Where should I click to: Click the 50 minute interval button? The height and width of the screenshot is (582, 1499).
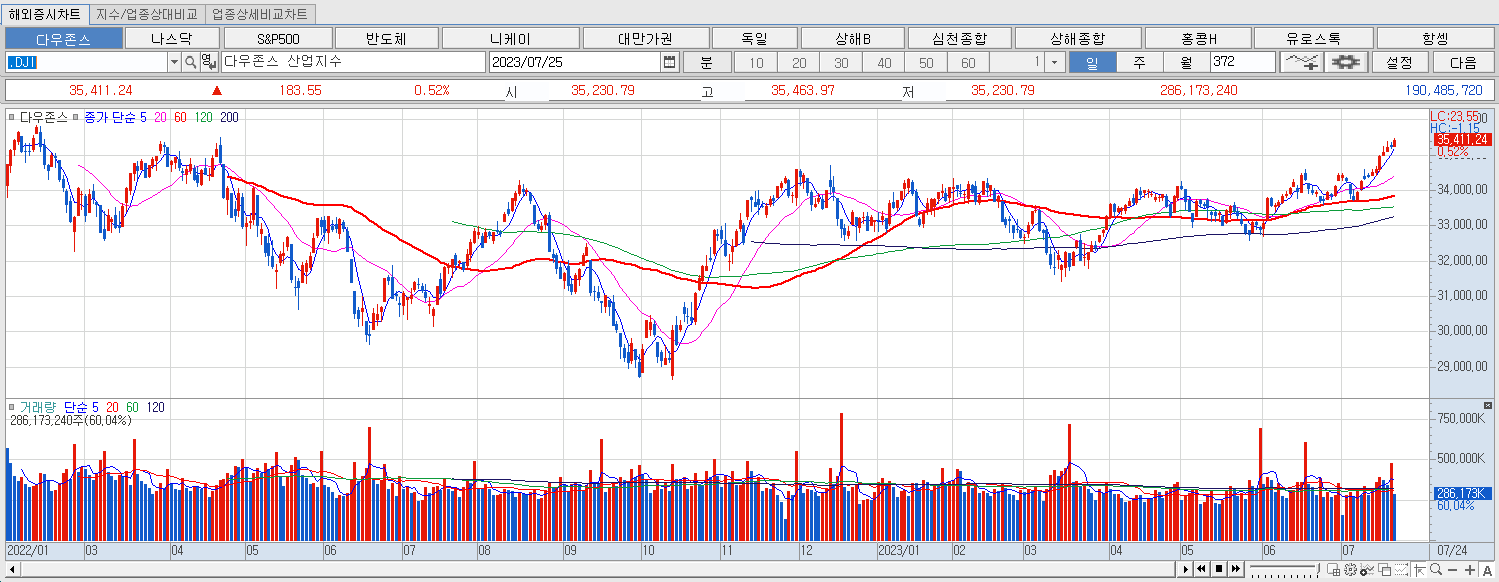click(926, 62)
